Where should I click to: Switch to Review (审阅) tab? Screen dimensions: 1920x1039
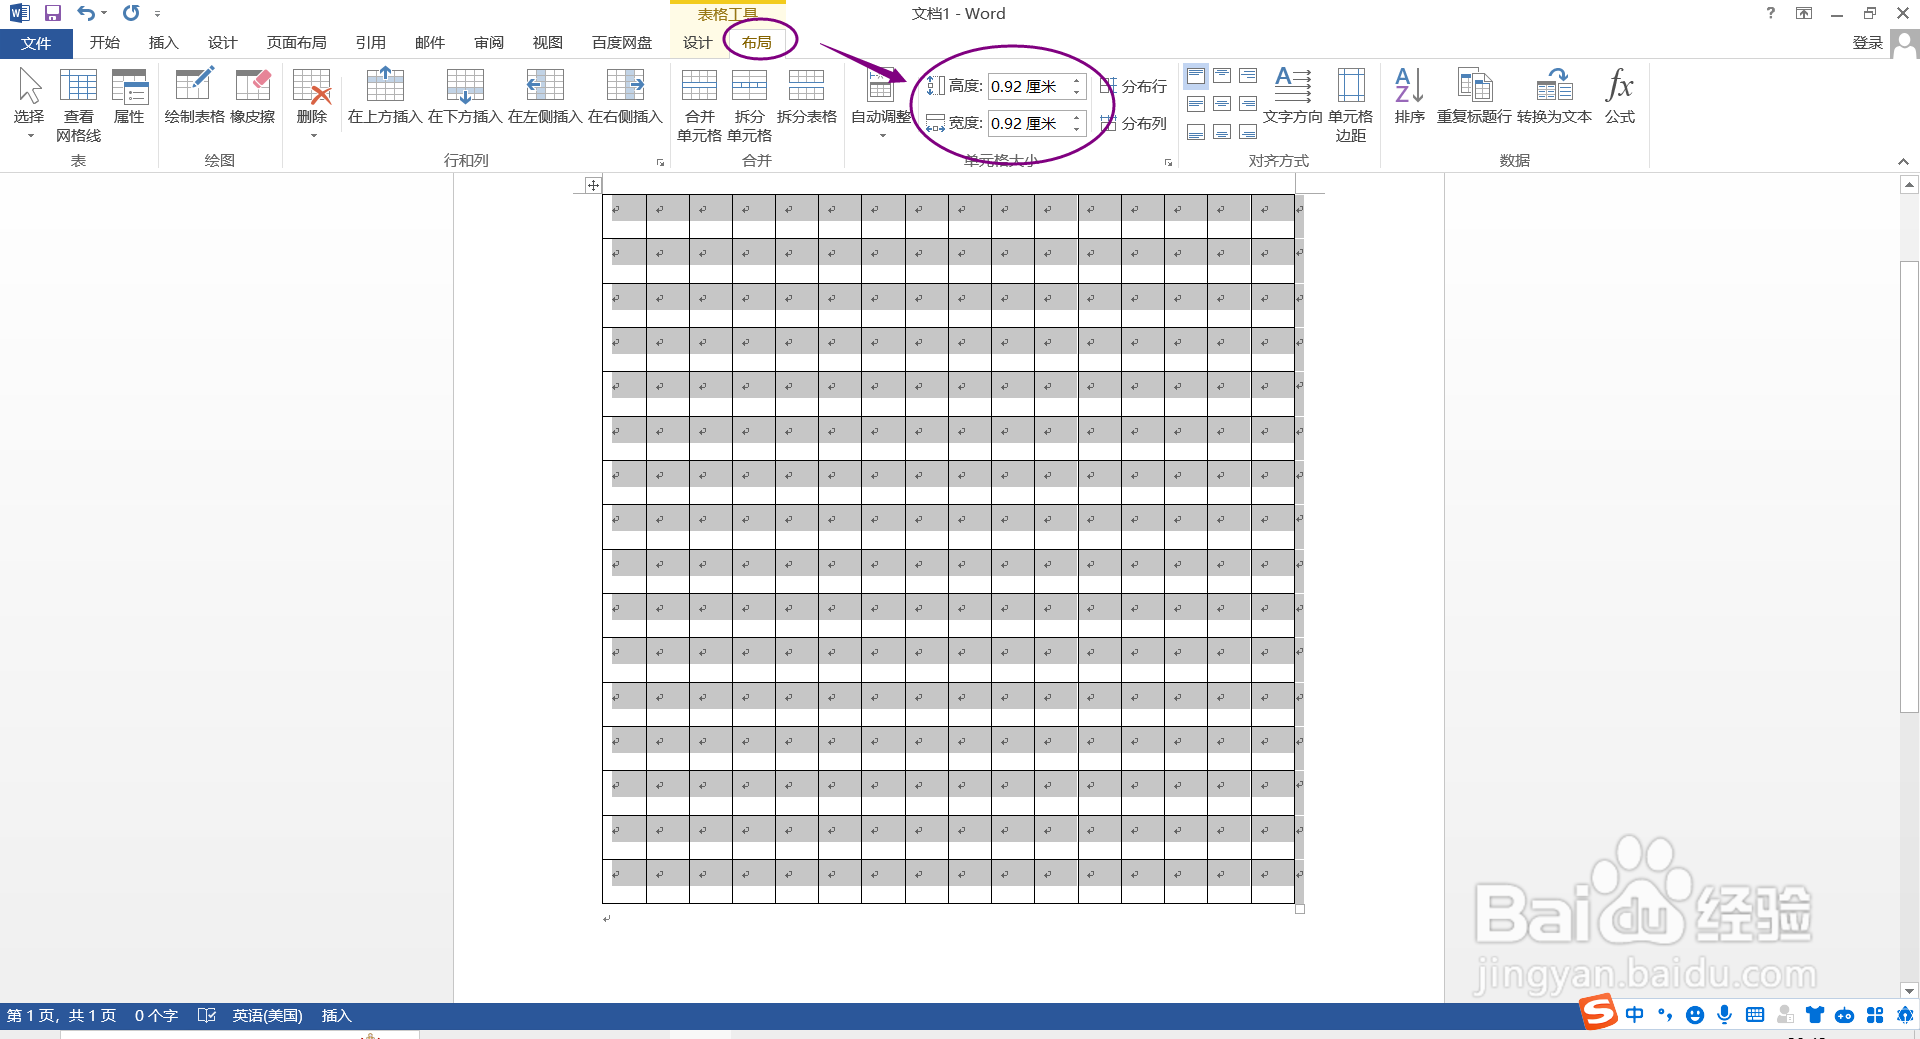pos(489,43)
